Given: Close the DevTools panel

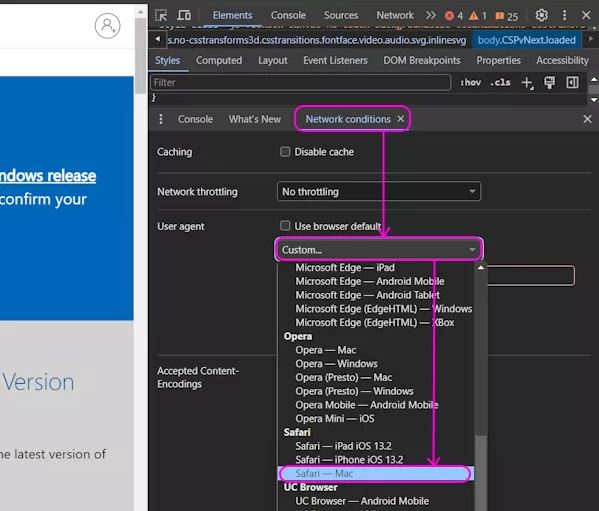Looking at the screenshot, I should (x=586, y=15).
